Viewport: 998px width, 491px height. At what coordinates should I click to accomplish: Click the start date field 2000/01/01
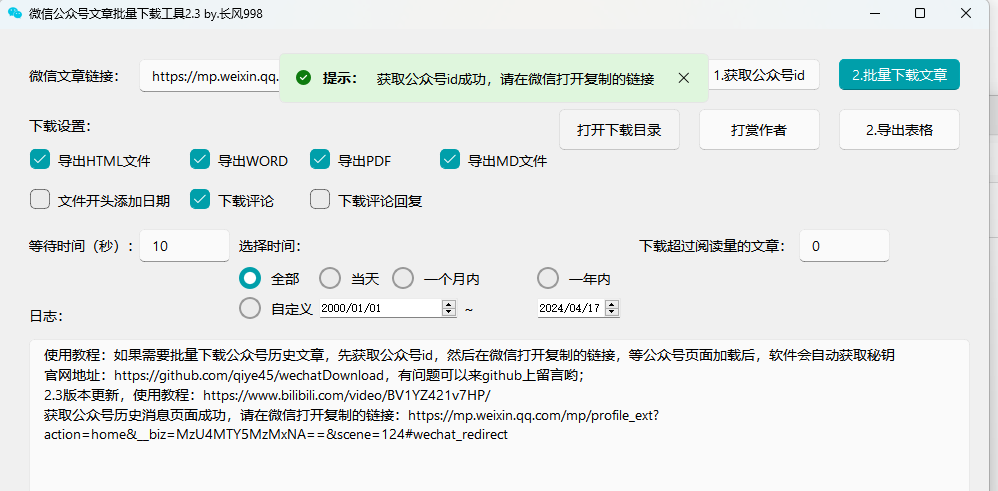[x=381, y=308]
